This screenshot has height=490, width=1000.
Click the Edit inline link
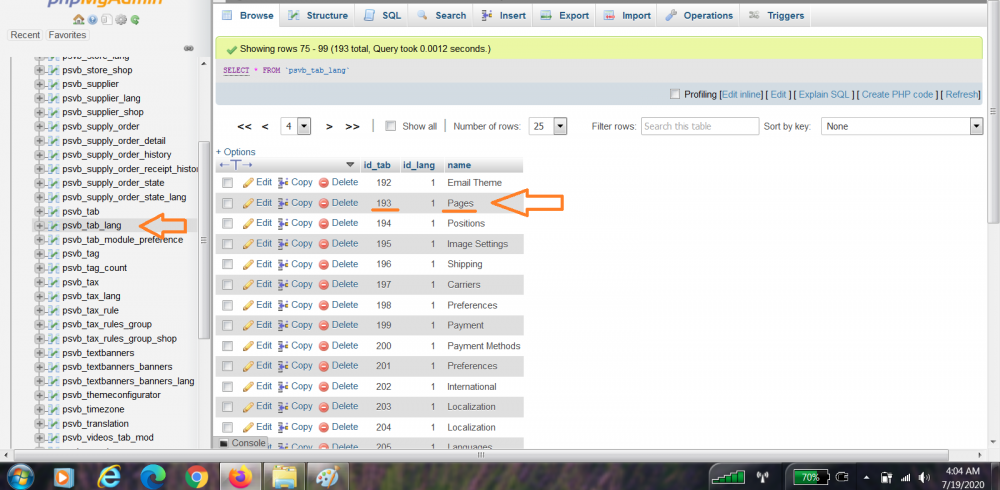pos(741,94)
